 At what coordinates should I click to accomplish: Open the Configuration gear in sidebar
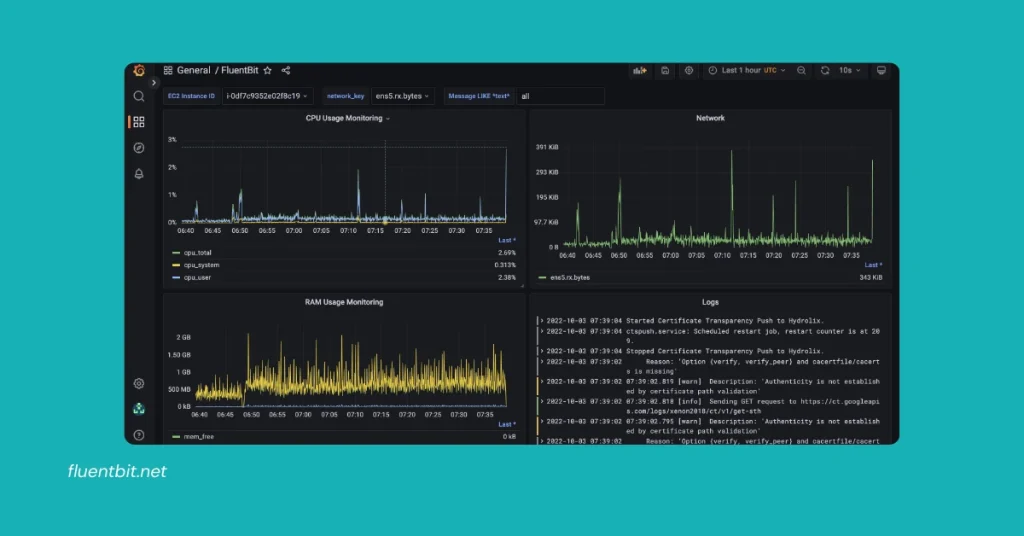point(139,384)
